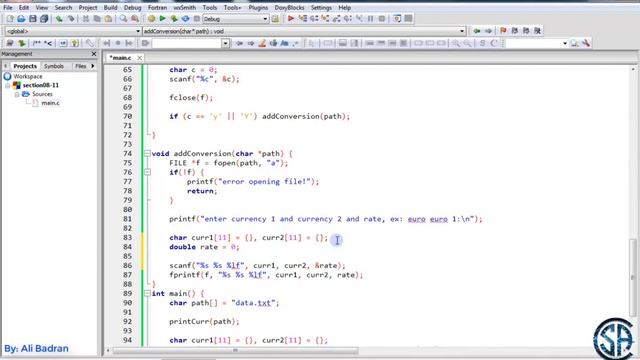Viewport: 640px width, 360px height.
Task: Switch to the Files tab
Action: [80, 66]
